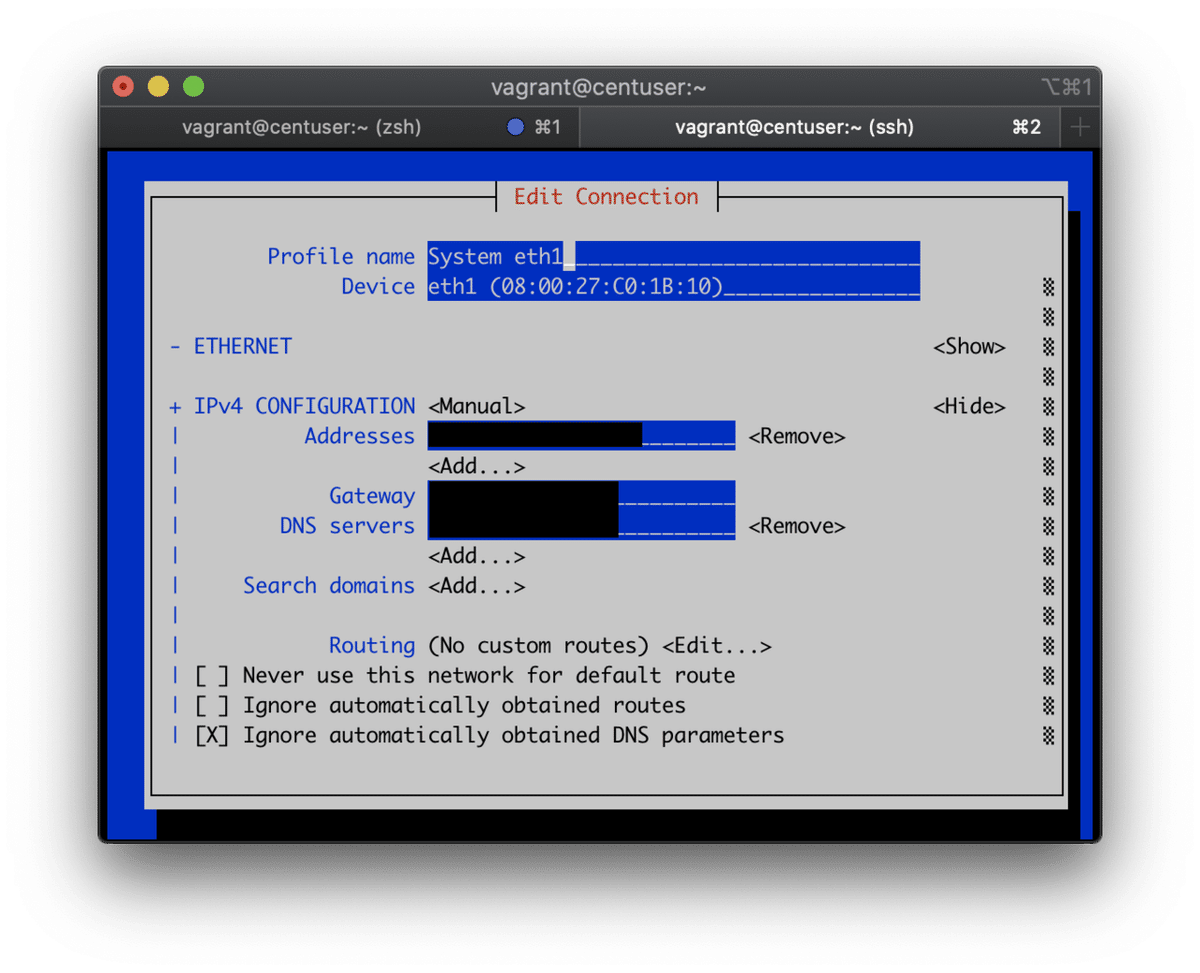Switch to the ssh terminal tab
1200x973 pixels.
[819, 127]
